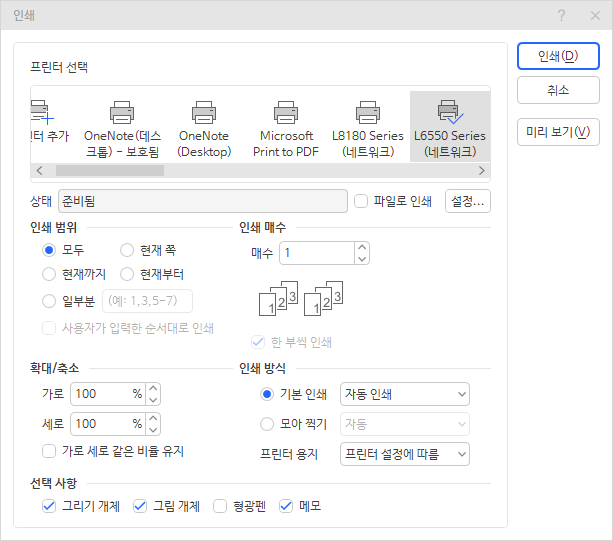This screenshot has height=541, width=613.
Task: Click the printer list horizontal scrollbar thumb
Action: coord(110,171)
